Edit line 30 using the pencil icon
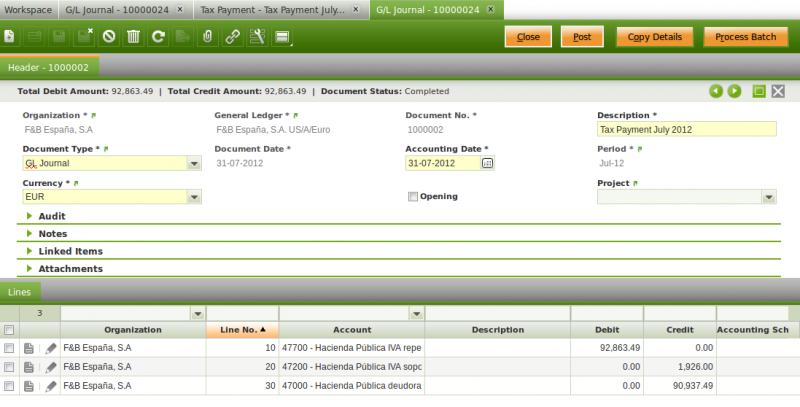This screenshot has height=407, width=800. (x=51, y=386)
